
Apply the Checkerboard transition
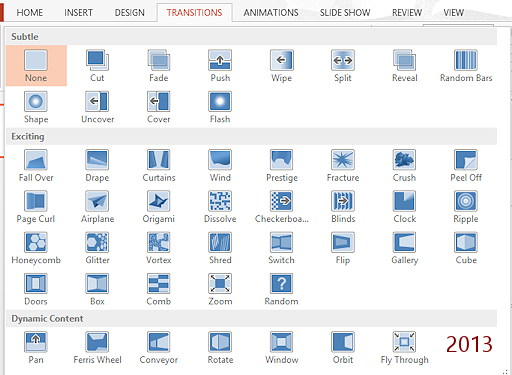point(282,207)
